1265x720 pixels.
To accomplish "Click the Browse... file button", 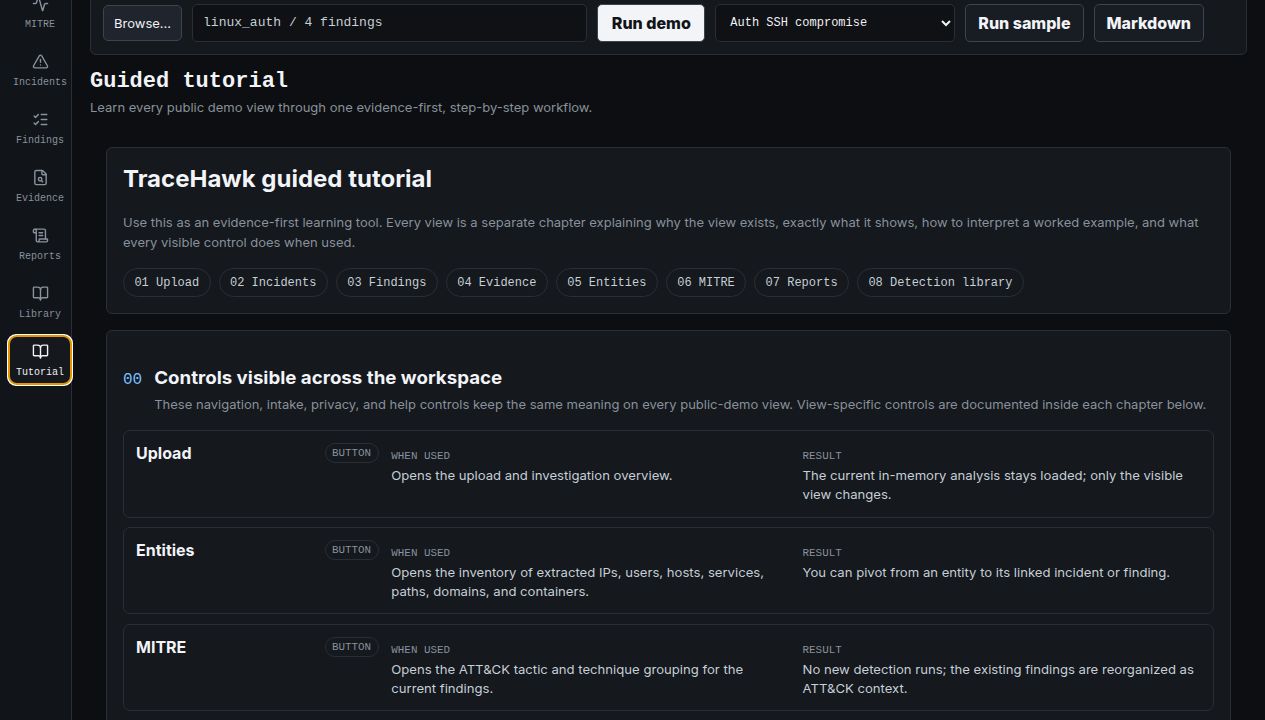I will coord(142,23).
